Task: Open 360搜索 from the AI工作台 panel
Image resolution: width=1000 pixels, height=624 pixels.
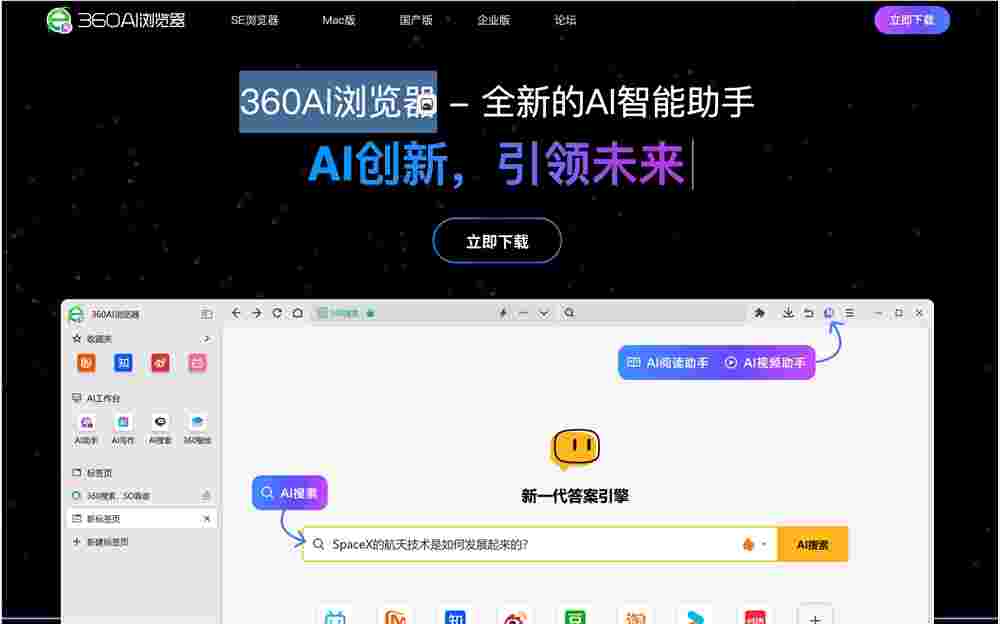Action: coord(196,424)
